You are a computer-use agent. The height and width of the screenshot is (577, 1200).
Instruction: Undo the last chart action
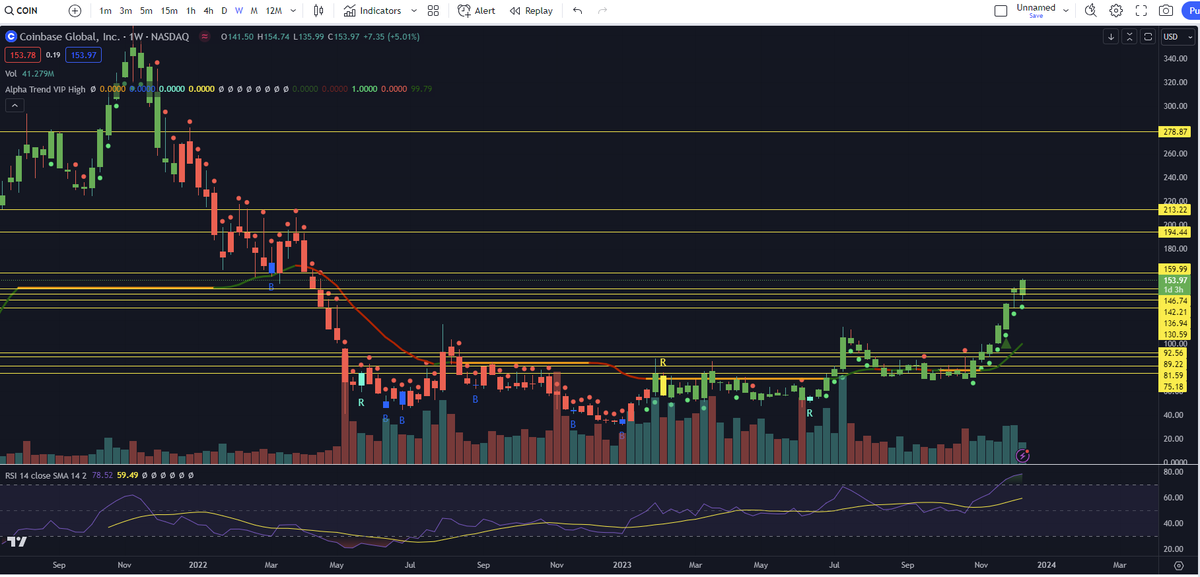point(577,10)
